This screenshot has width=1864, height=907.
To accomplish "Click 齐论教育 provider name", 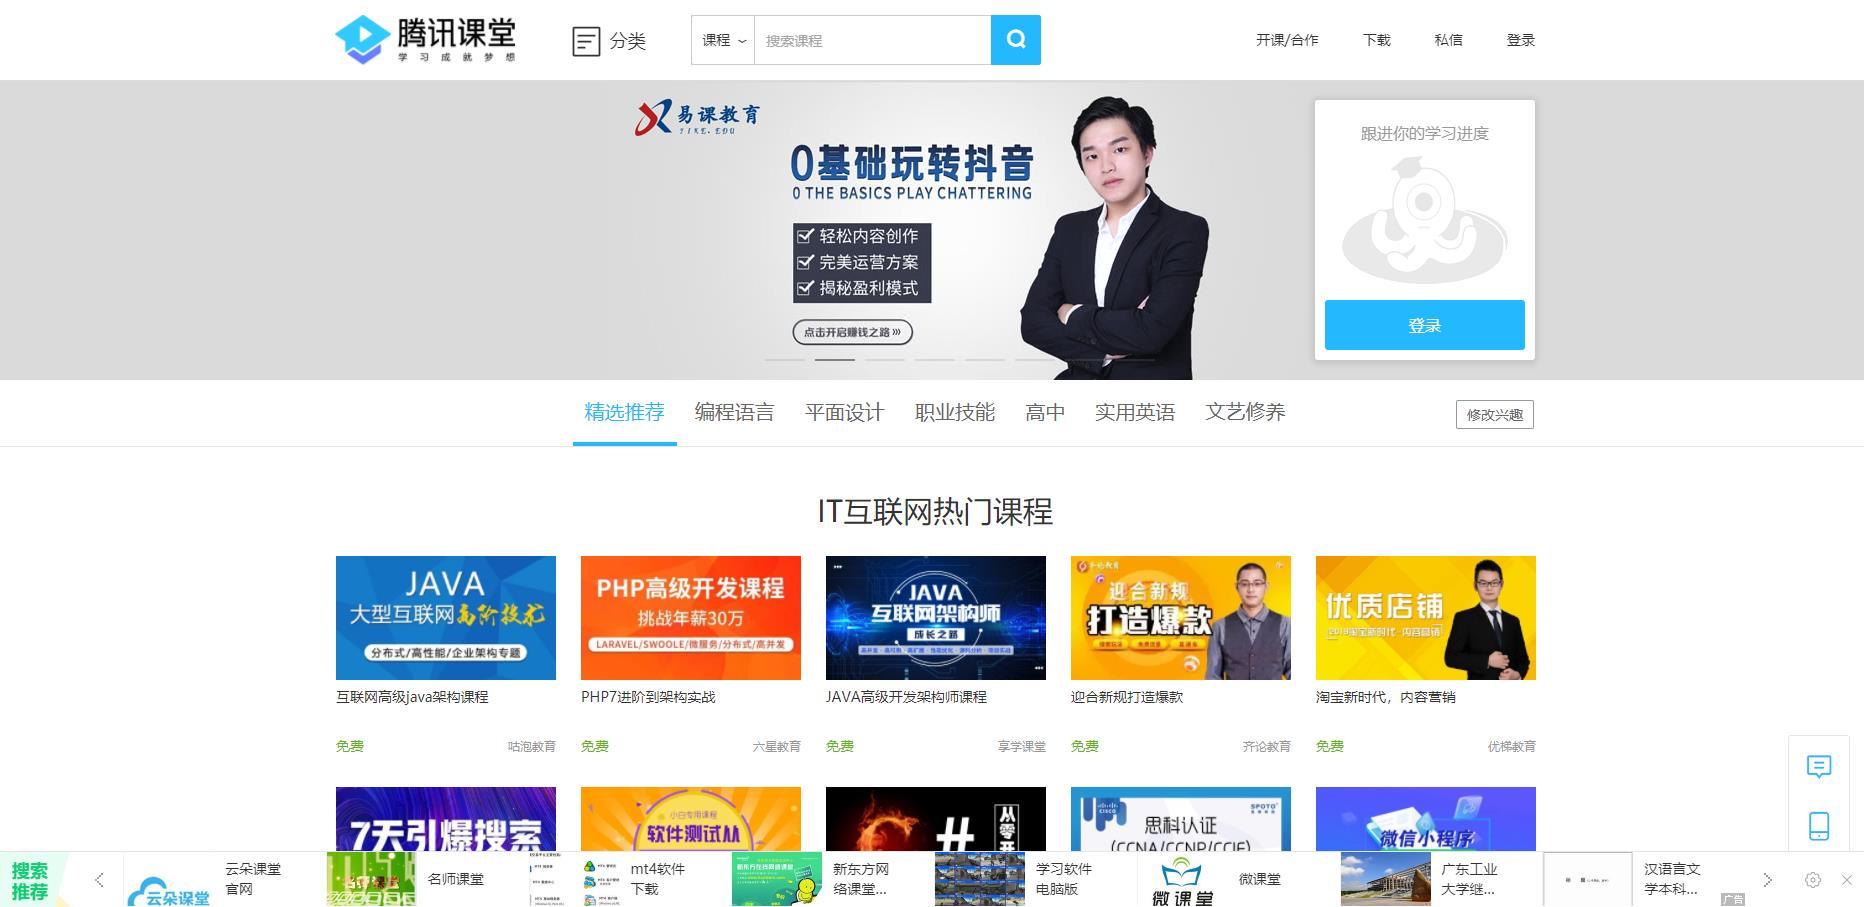I will pyautogui.click(x=1267, y=746).
